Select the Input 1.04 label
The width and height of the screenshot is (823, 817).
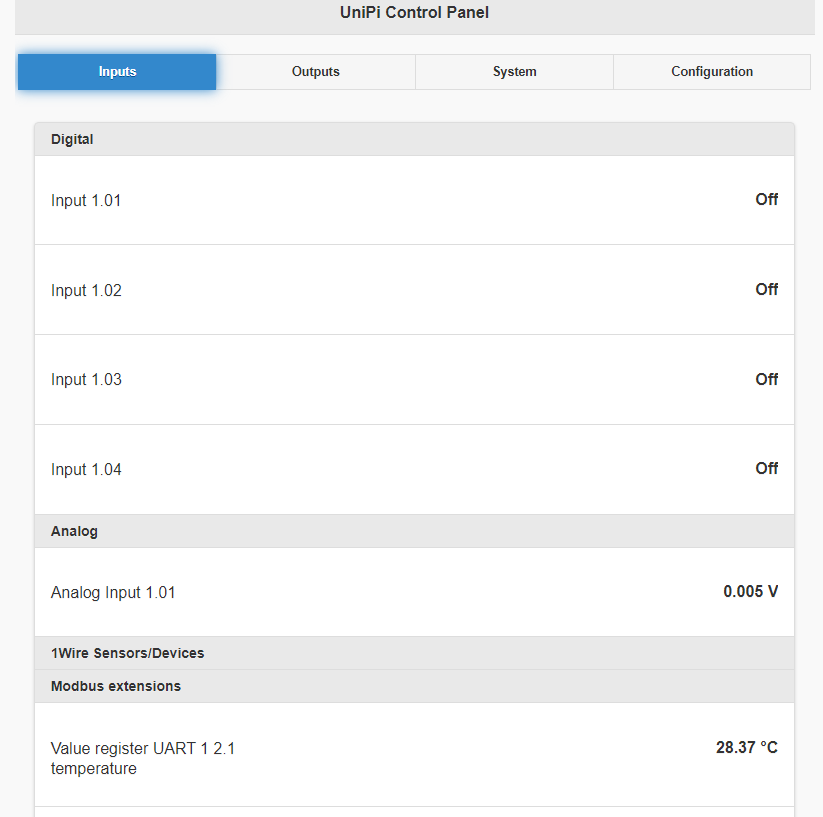click(x=86, y=470)
